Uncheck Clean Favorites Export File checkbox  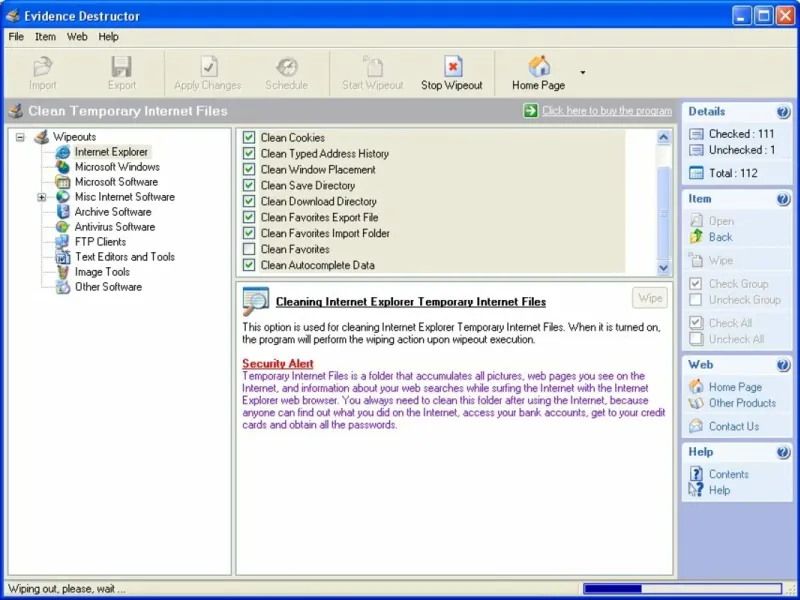pyautogui.click(x=249, y=217)
